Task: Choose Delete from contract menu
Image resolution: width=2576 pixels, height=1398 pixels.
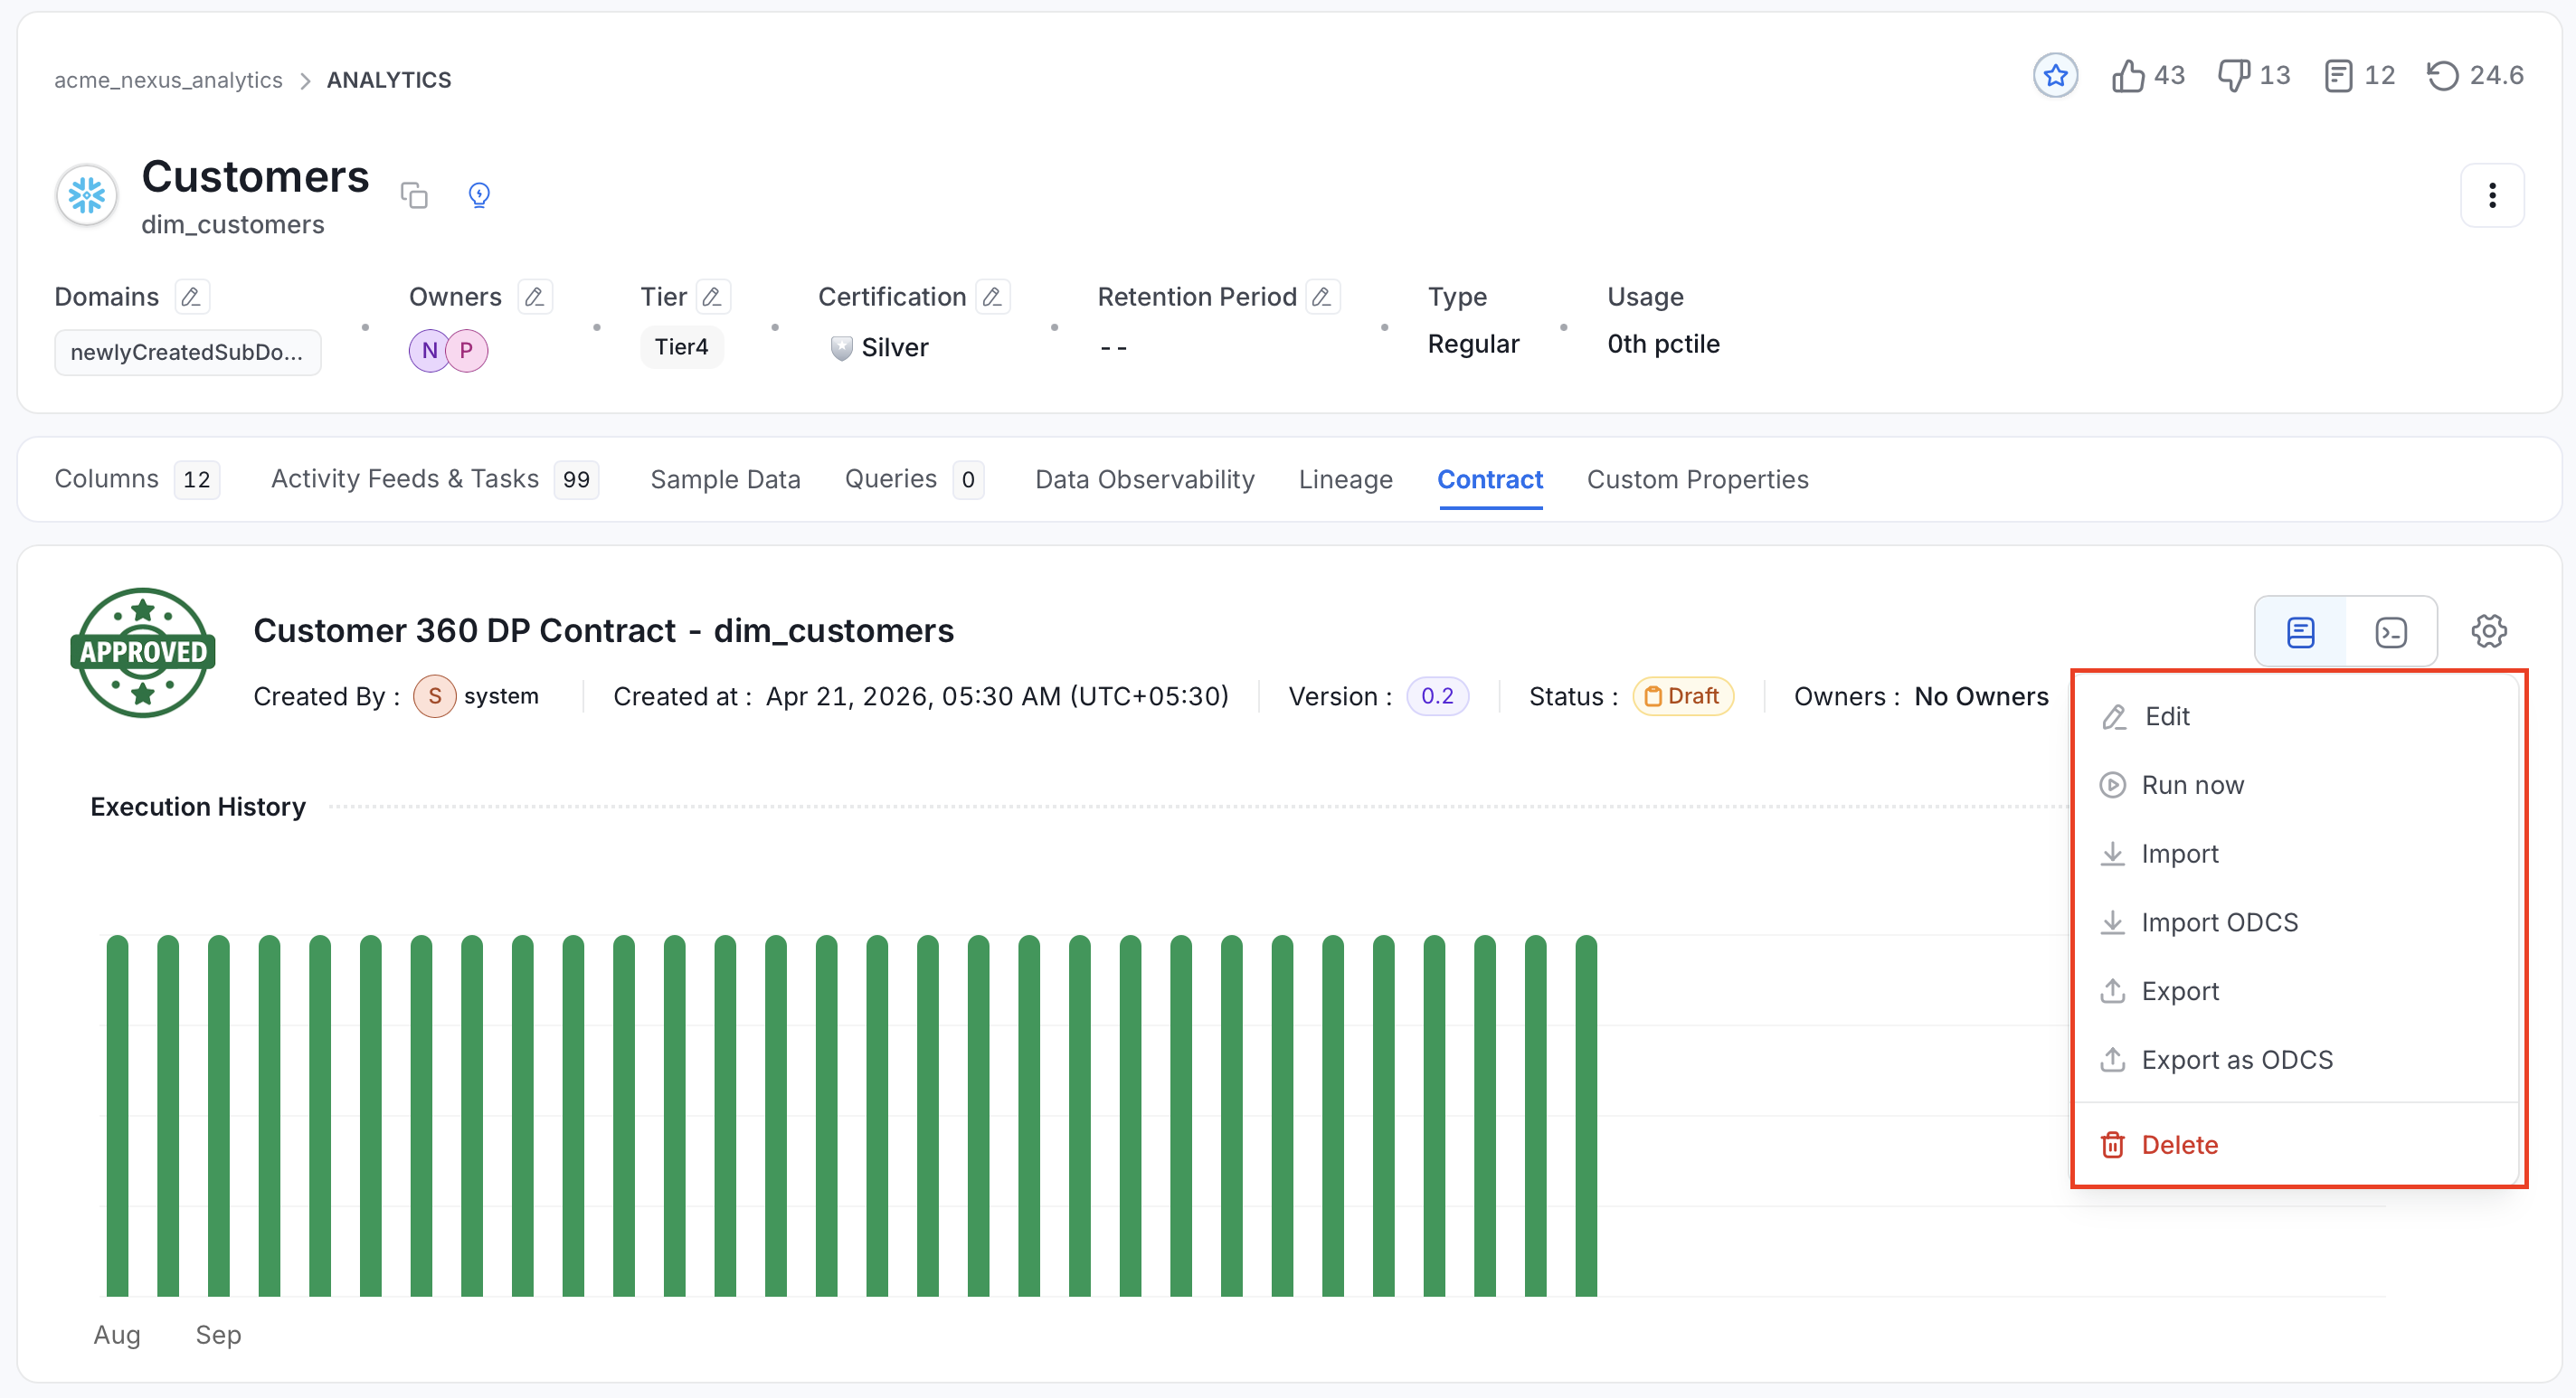Action: click(x=2296, y=1144)
